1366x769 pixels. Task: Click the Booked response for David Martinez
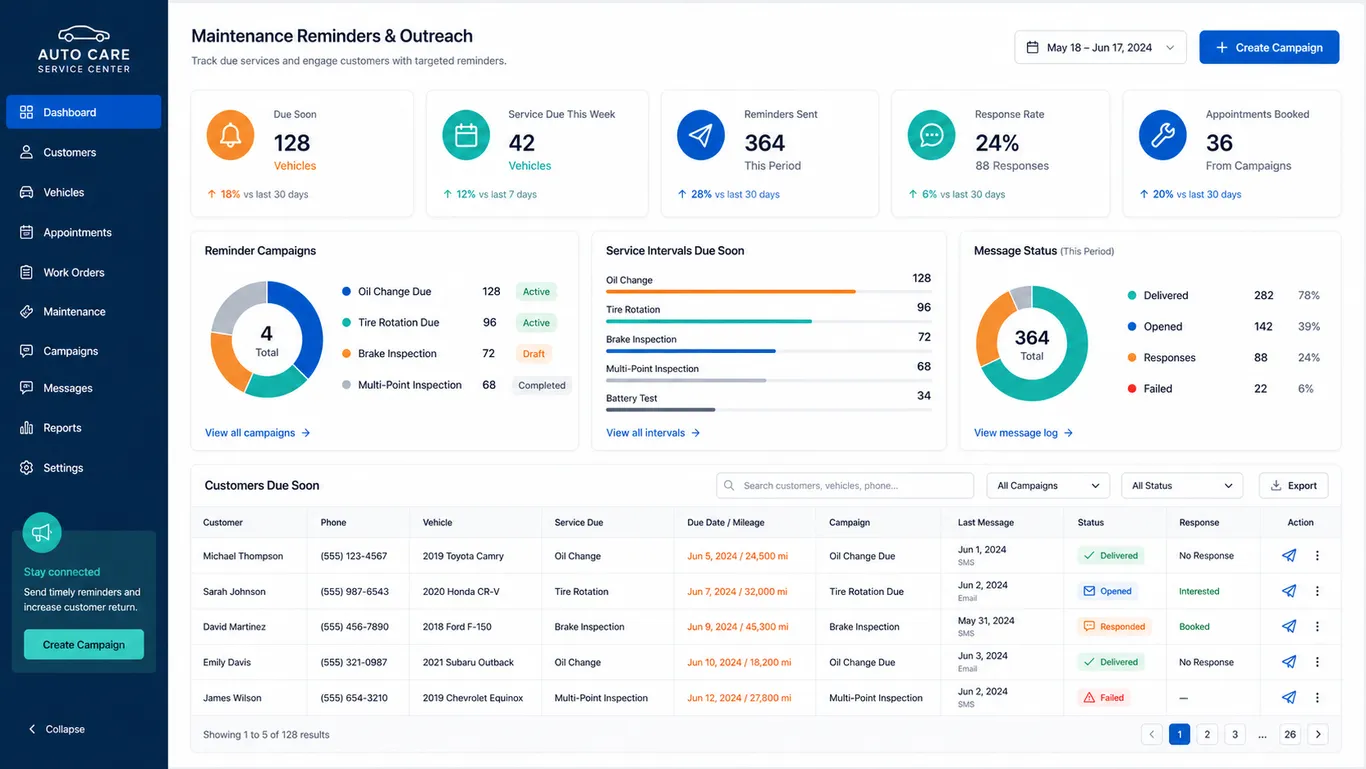pos(1194,627)
